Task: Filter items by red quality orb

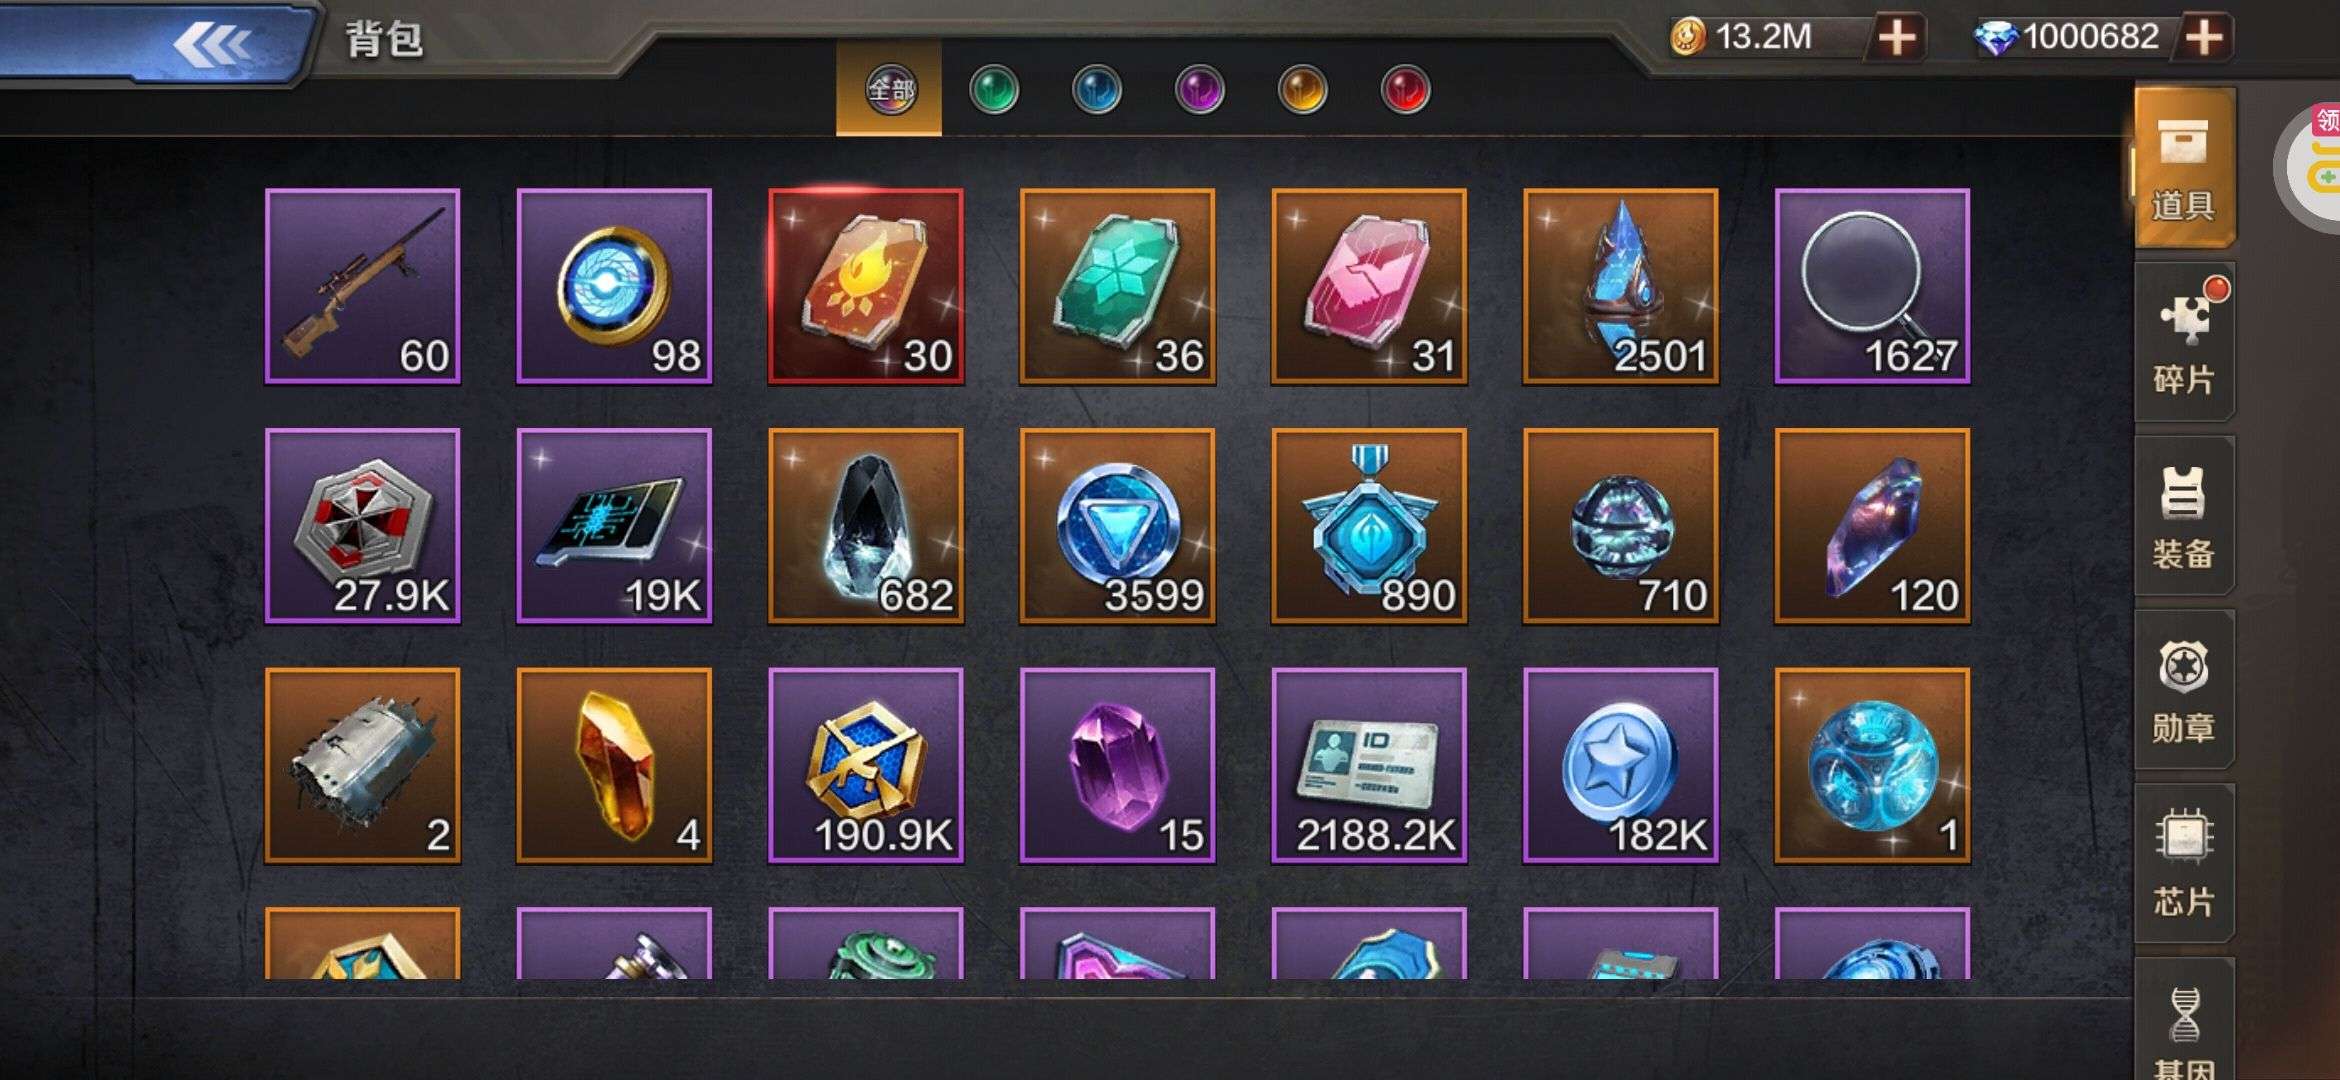Action: (x=1406, y=90)
